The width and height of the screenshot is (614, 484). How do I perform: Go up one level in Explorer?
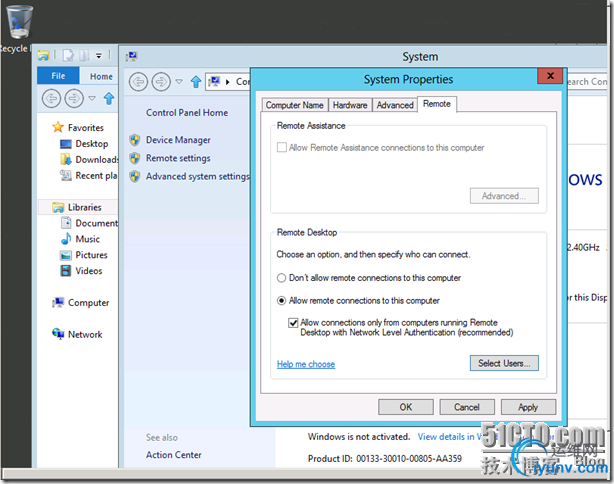coord(109,98)
